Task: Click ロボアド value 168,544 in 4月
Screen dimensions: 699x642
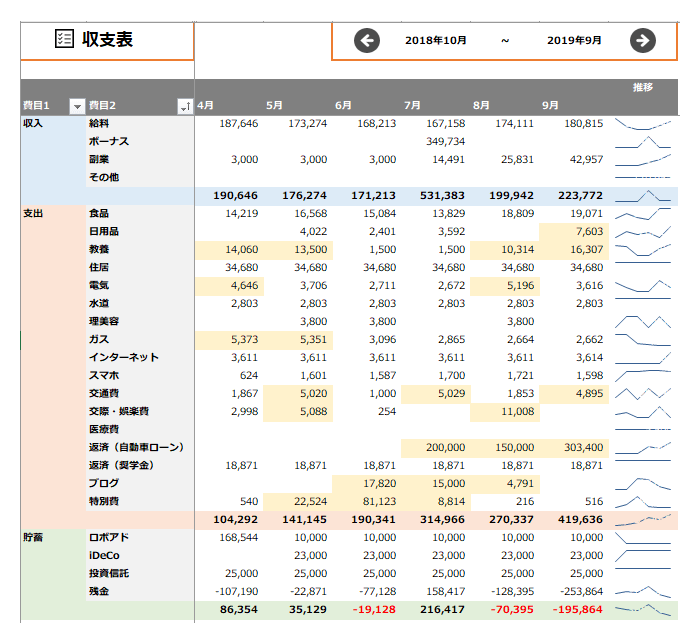Action: [238, 537]
